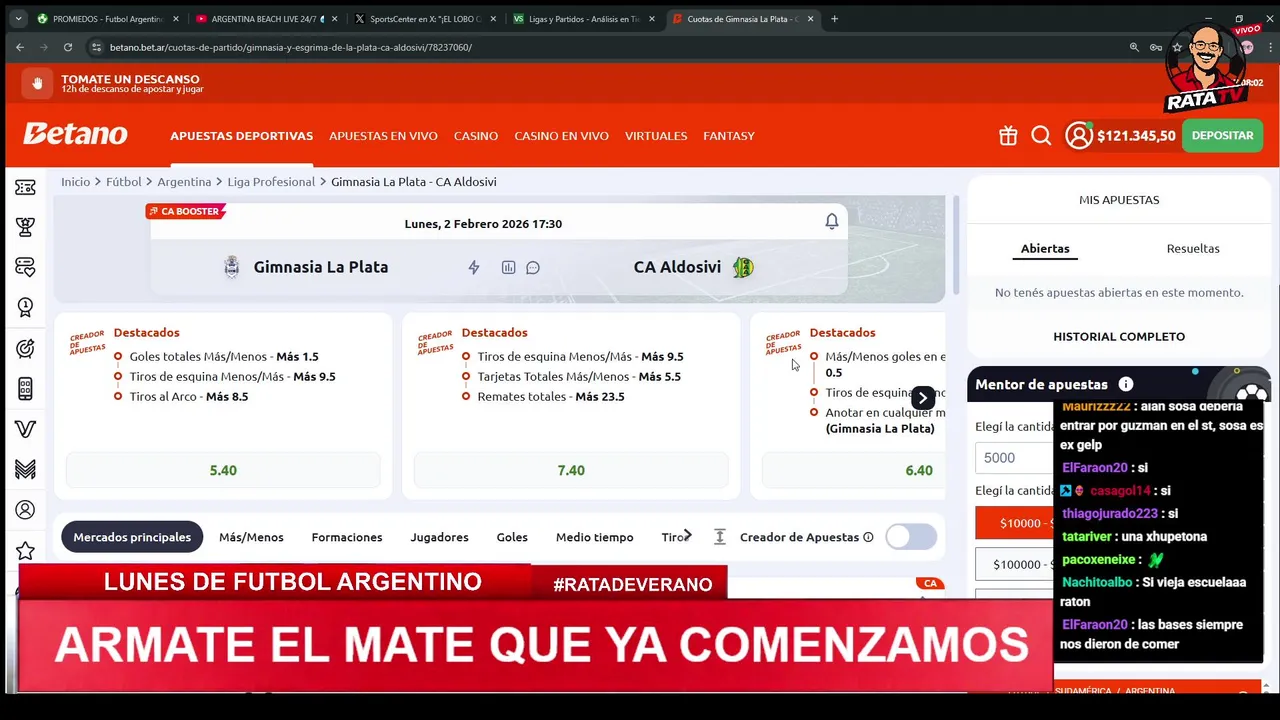Open the ticket coupons sidebar icon
Image resolution: width=1280 pixels, height=720 pixels.
pyautogui.click(x=25, y=187)
